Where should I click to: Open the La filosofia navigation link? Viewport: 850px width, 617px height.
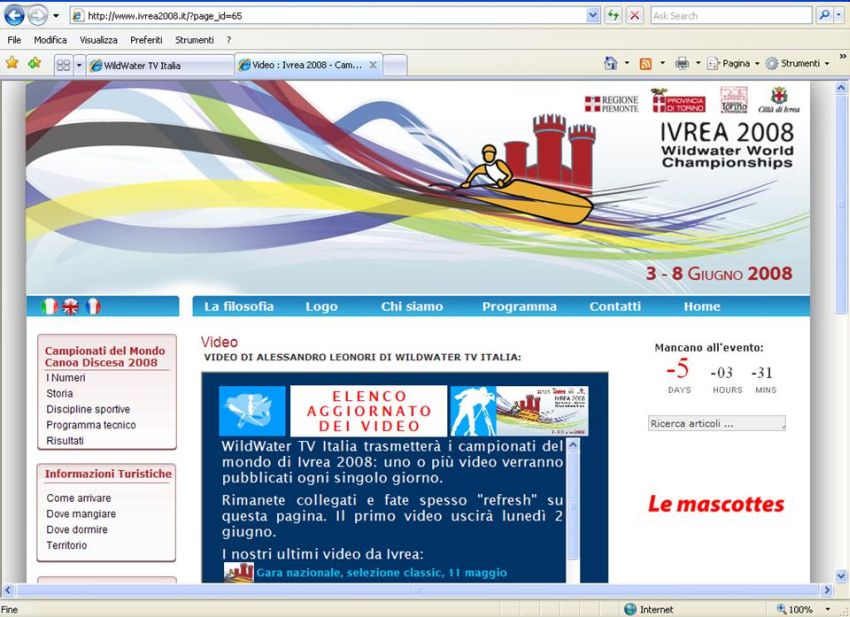pos(239,306)
